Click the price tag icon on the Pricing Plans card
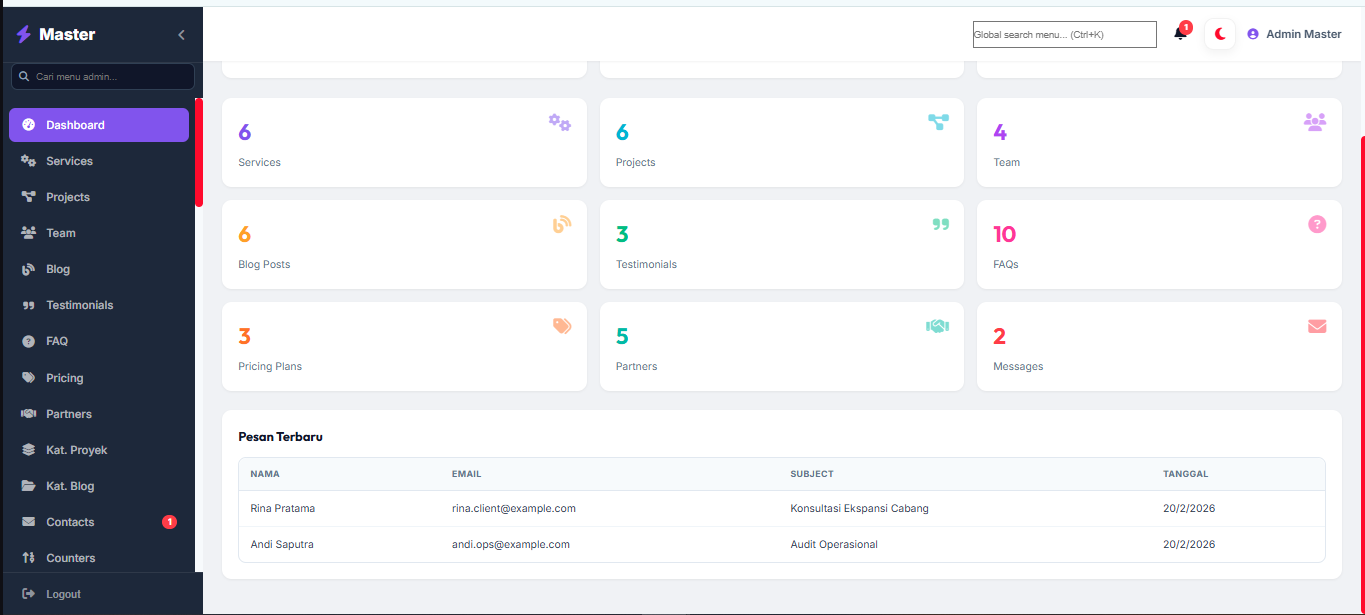Screen dimensions: 1365x615 (x=561, y=326)
